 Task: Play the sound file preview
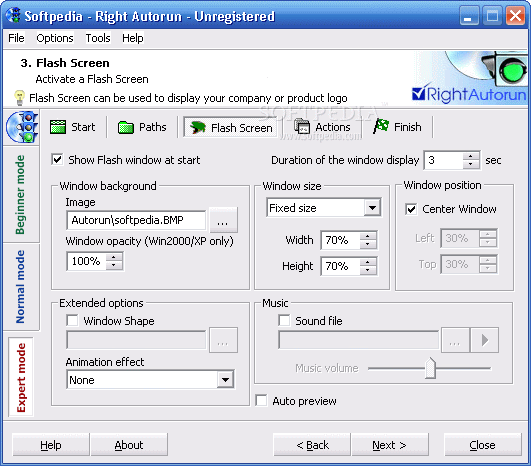485,340
